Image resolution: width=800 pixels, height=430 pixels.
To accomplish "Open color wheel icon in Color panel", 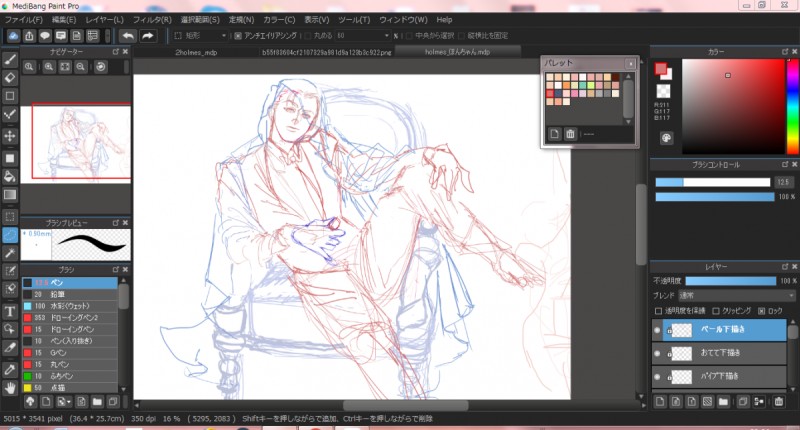I will click(x=666, y=138).
